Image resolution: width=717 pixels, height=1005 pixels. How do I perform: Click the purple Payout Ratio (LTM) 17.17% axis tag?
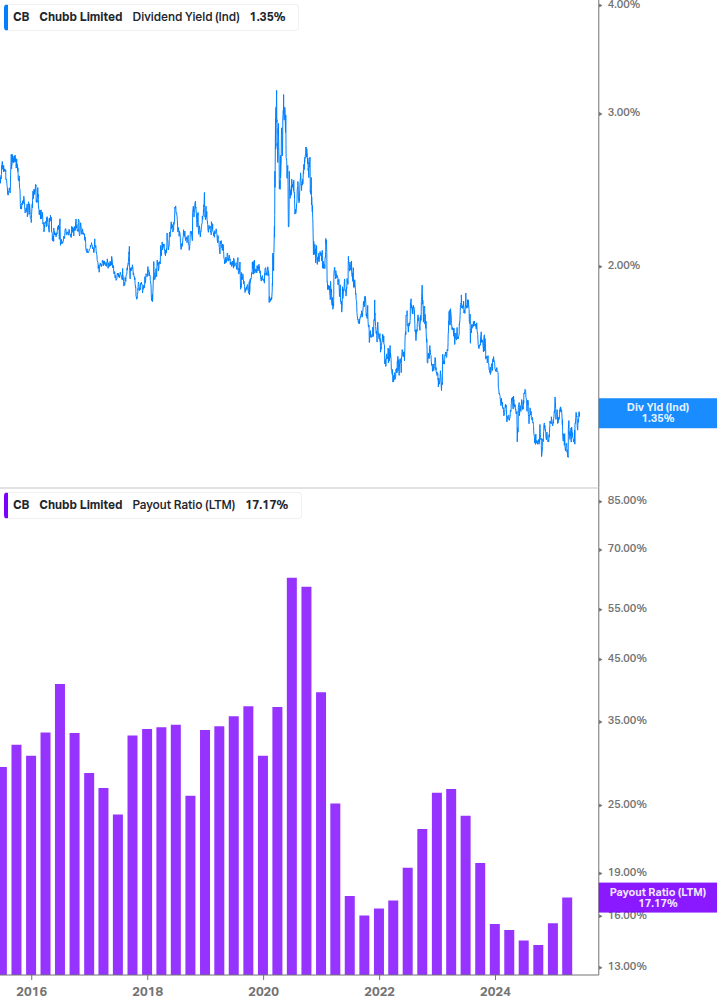(657, 897)
